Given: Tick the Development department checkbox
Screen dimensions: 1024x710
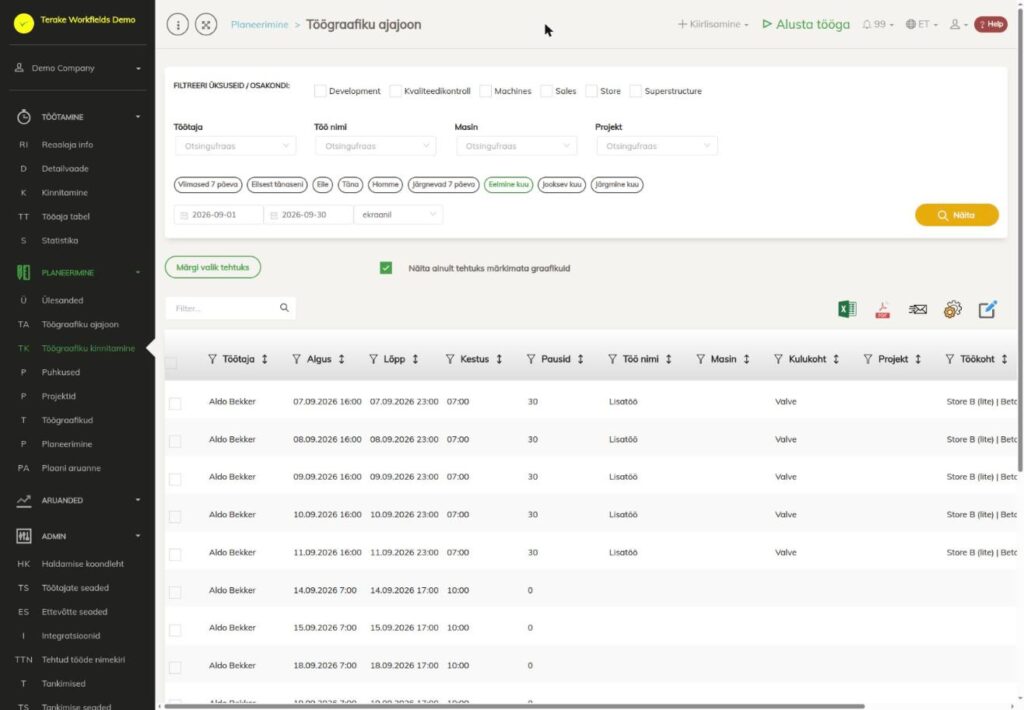Looking at the screenshot, I should [x=320, y=91].
